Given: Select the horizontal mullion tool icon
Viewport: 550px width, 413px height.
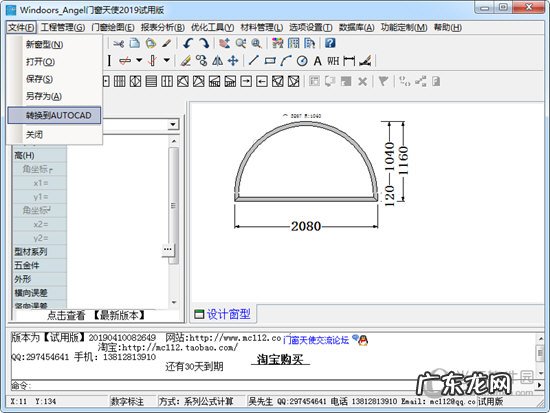Looking at the screenshot, I should 125,61.
